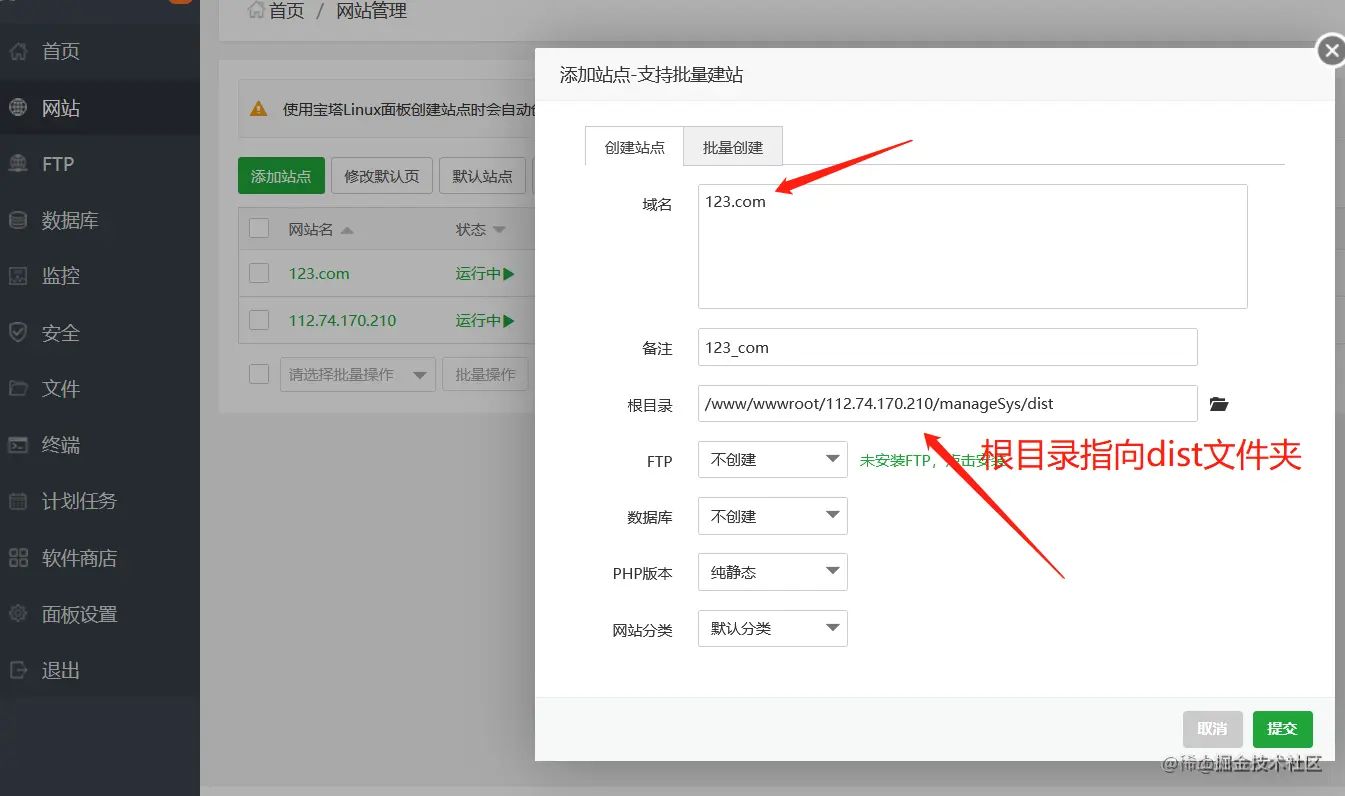Open the PHP版本 dropdown
Screen dimensions: 1345x796
pos(772,572)
